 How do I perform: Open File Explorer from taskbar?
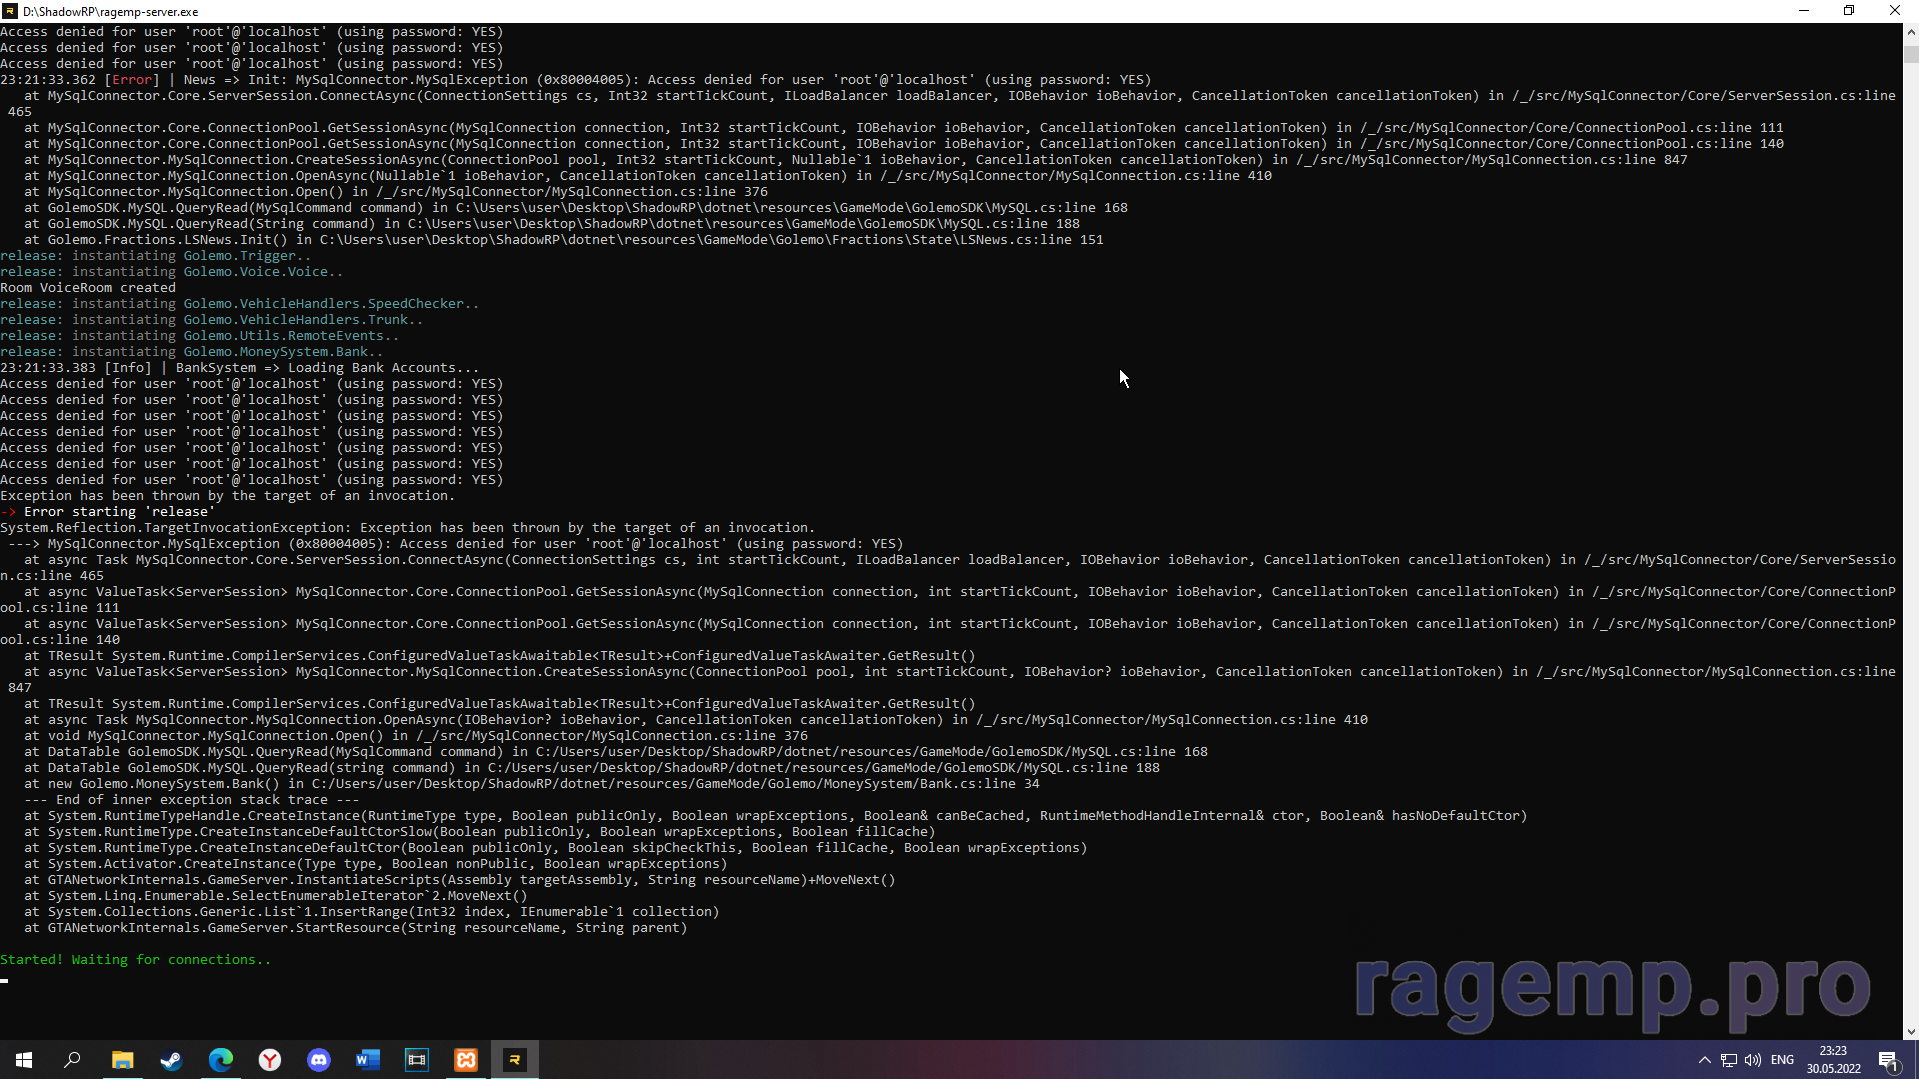[x=122, y=1060]
